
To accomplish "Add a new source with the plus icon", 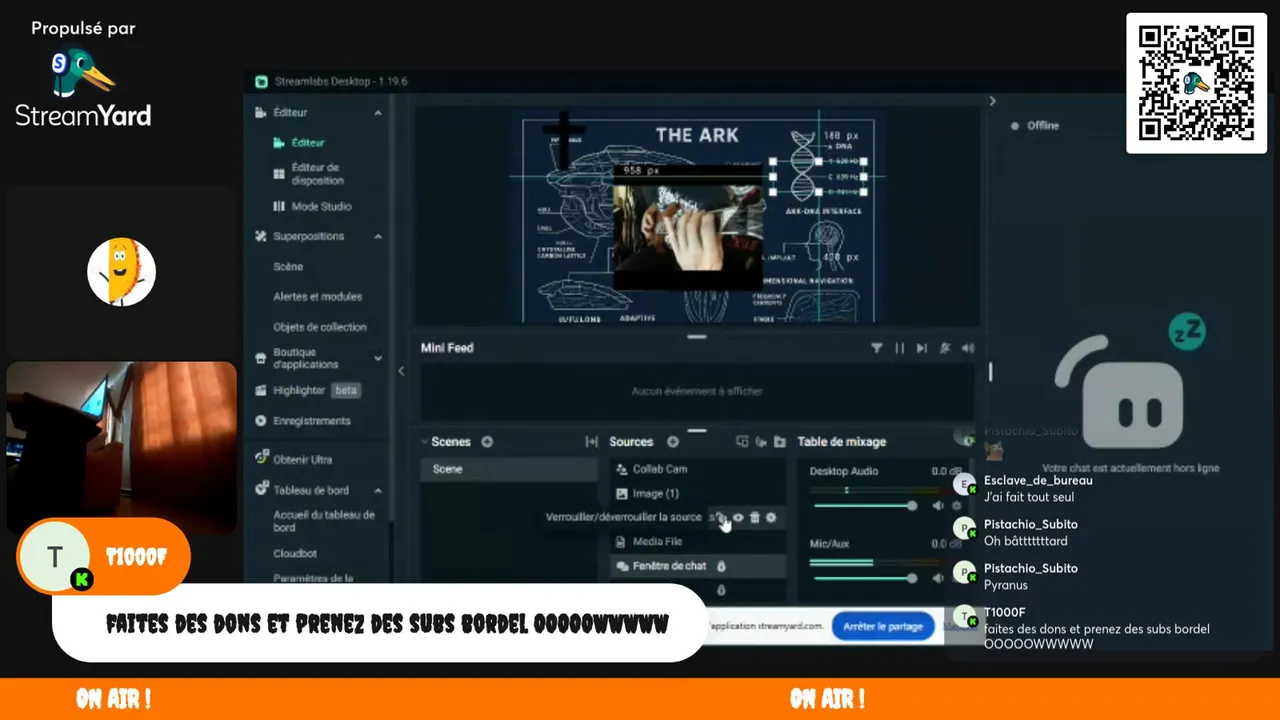I will tap(673, 442).
